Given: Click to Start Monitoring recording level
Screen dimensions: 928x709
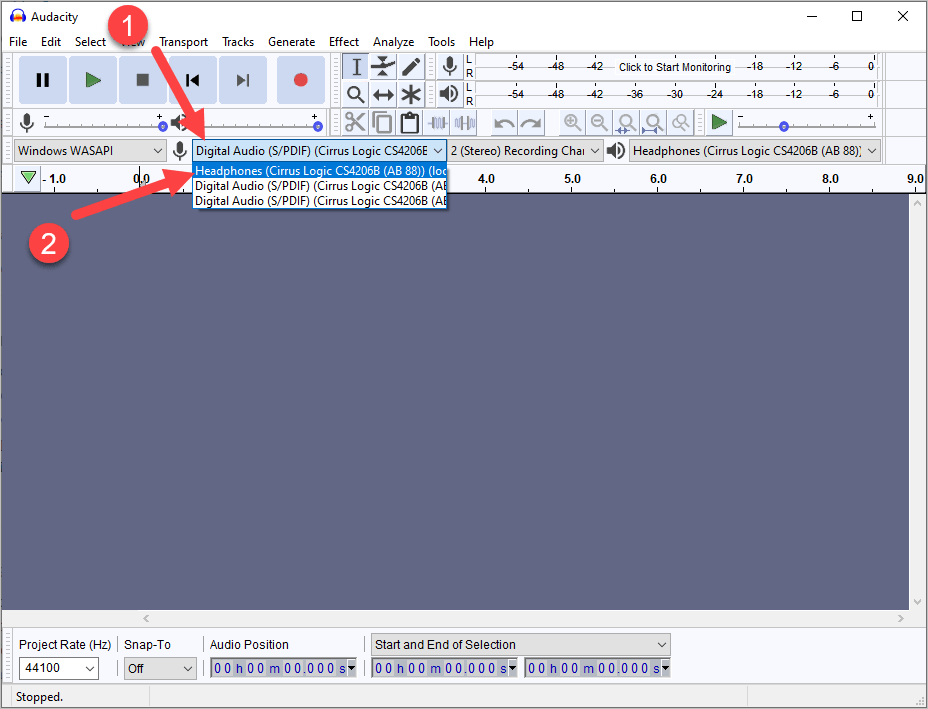Looking at the screenshot, I should 675,67.
